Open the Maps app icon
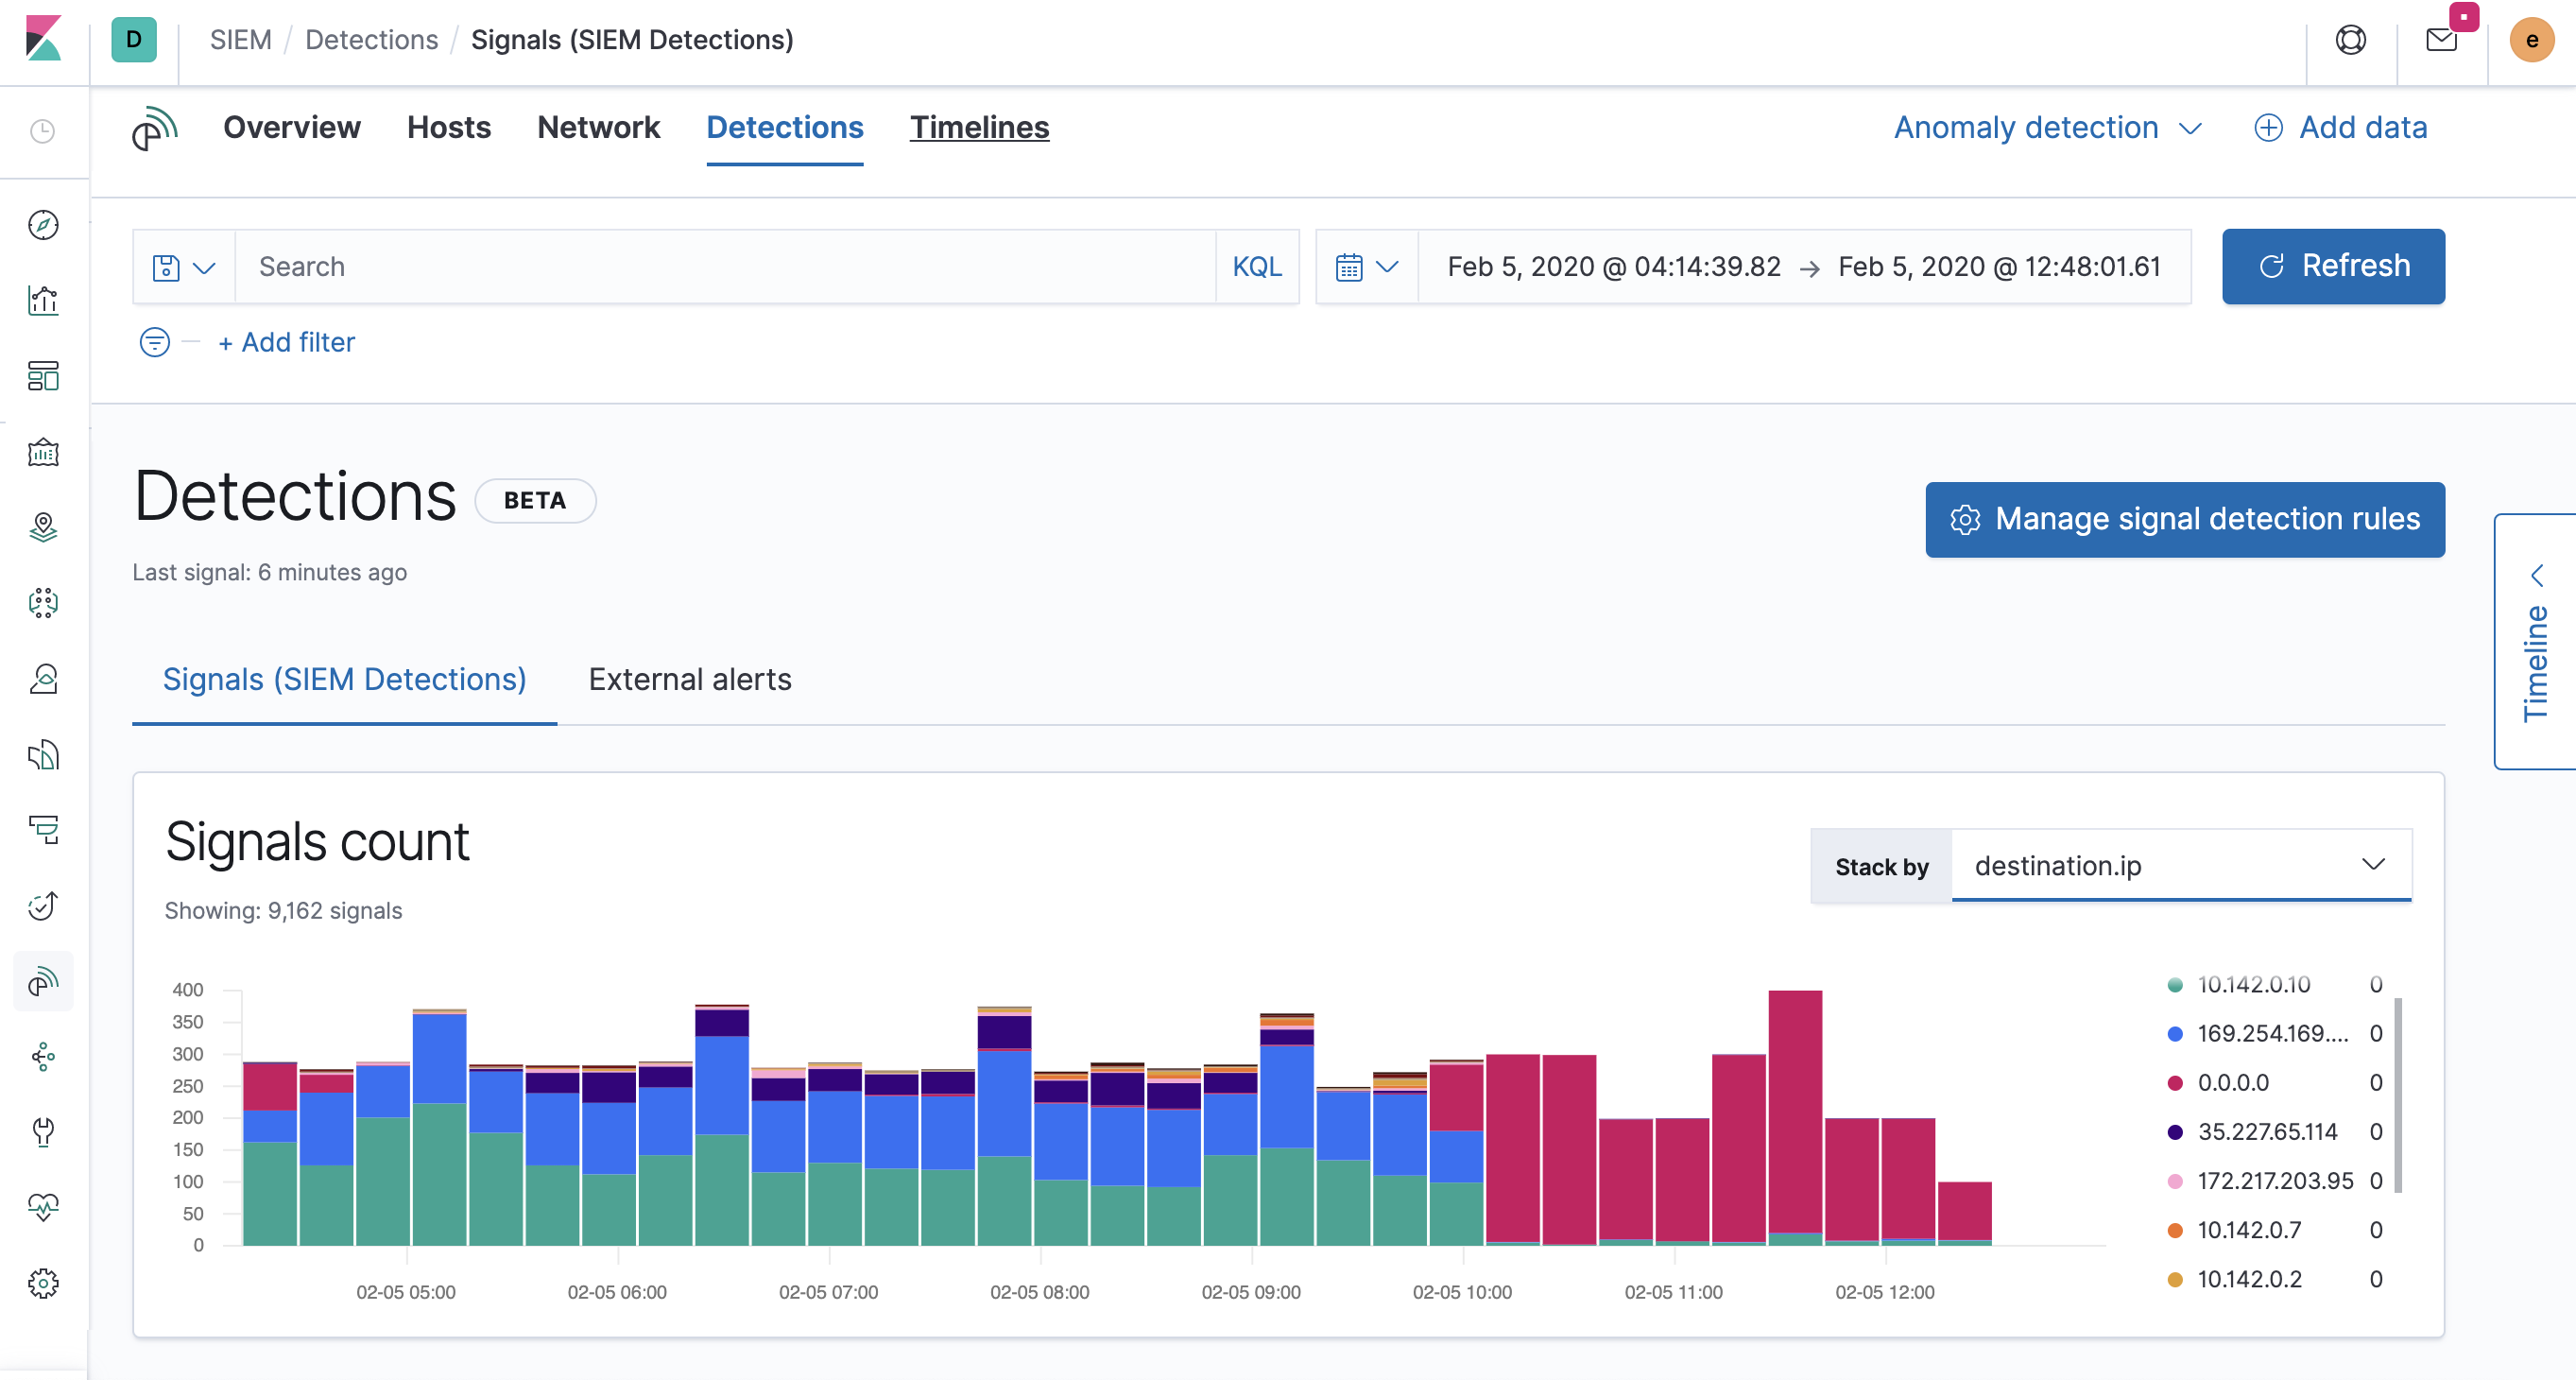This screenshot has width=2576, height=1380. point(43,528)
